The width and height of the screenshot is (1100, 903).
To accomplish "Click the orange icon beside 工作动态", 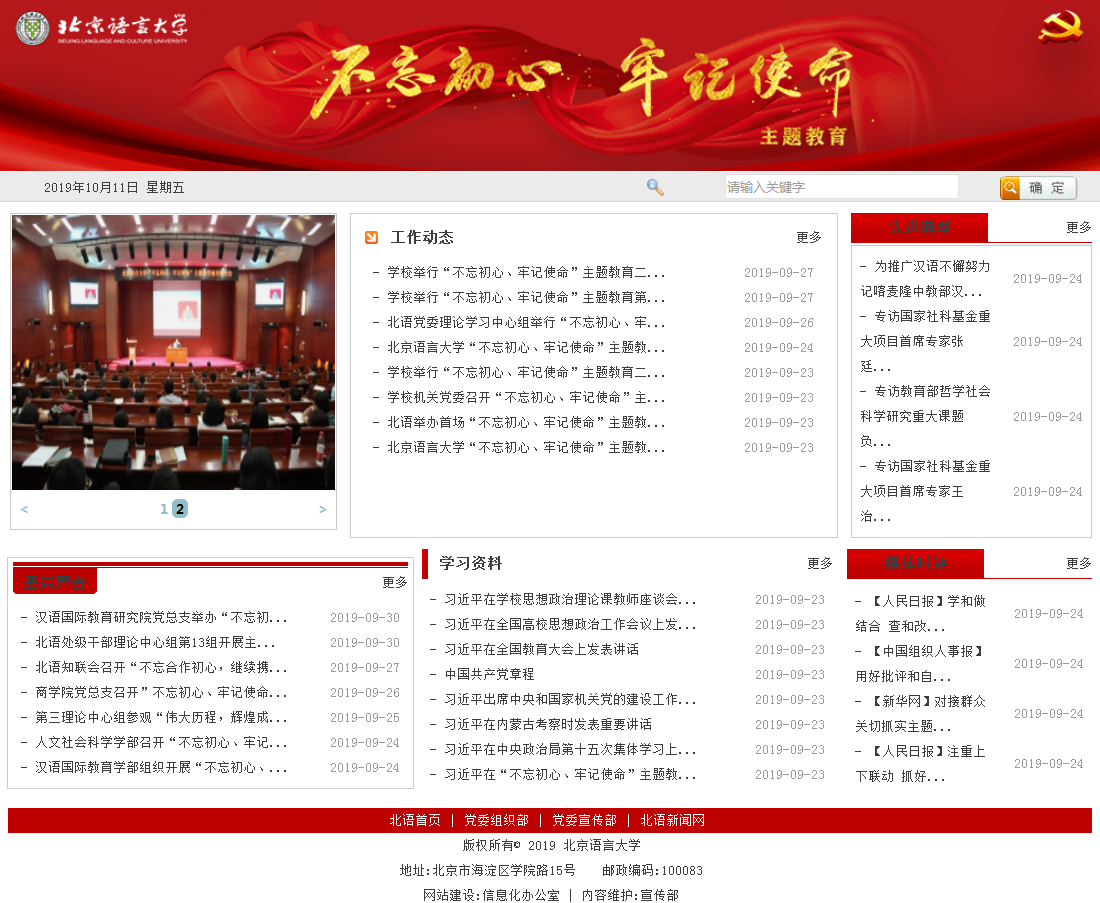I will coord(372,237).
